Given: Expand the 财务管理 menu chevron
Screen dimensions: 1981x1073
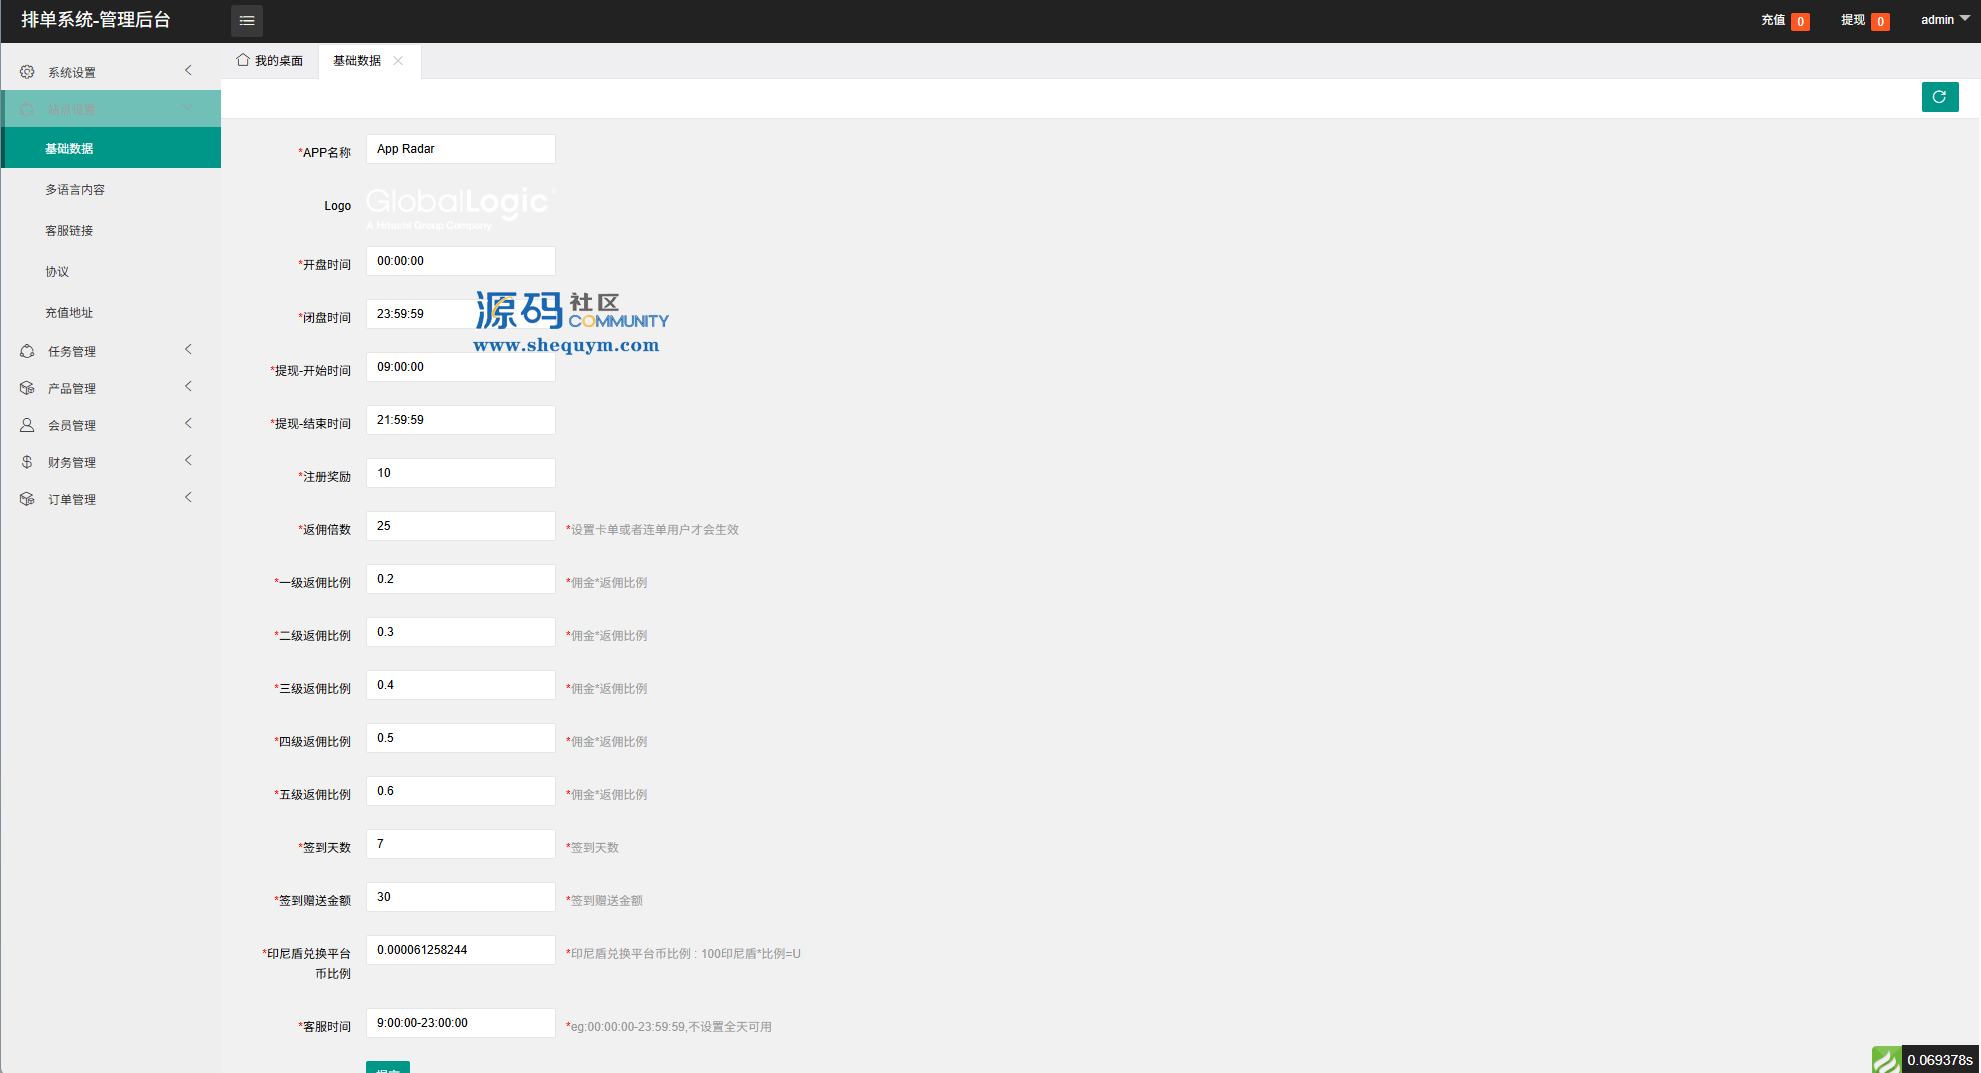Looking at the screenshot, I should tap(188, 460).
